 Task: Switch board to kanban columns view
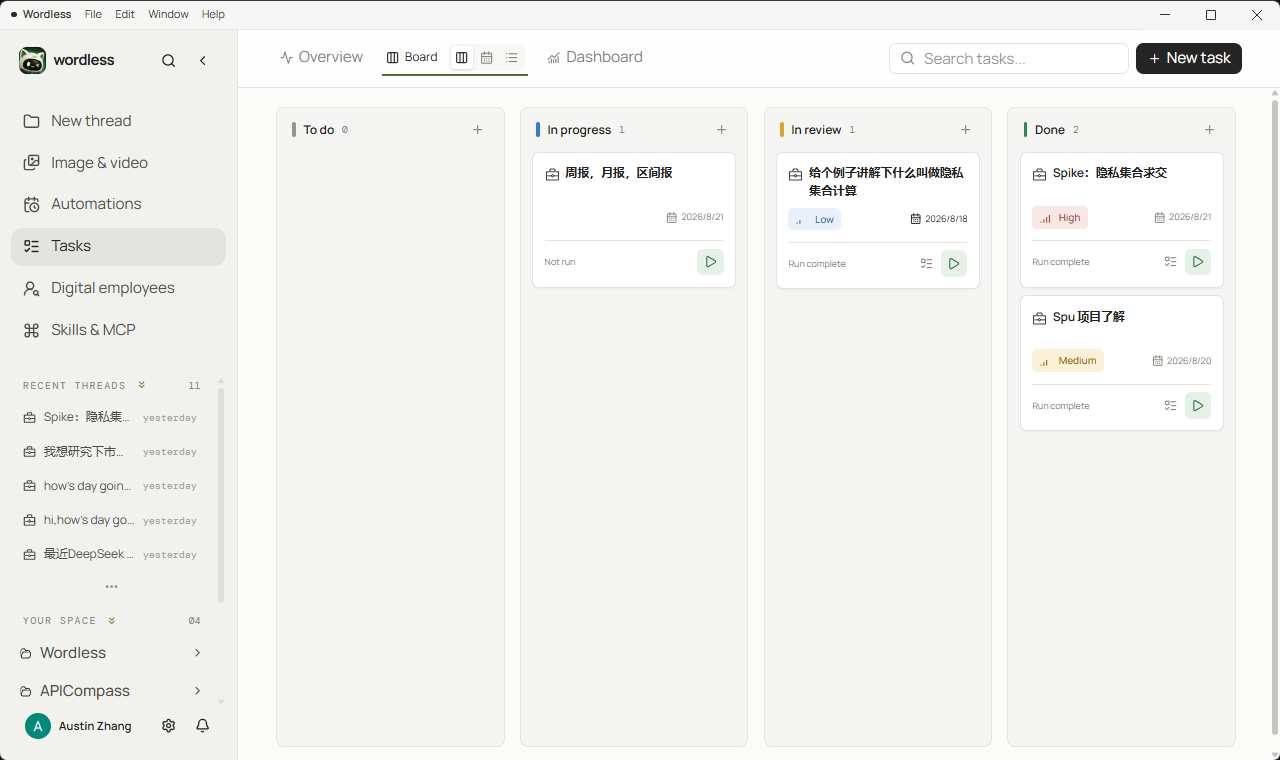click(x=462, y=58)
